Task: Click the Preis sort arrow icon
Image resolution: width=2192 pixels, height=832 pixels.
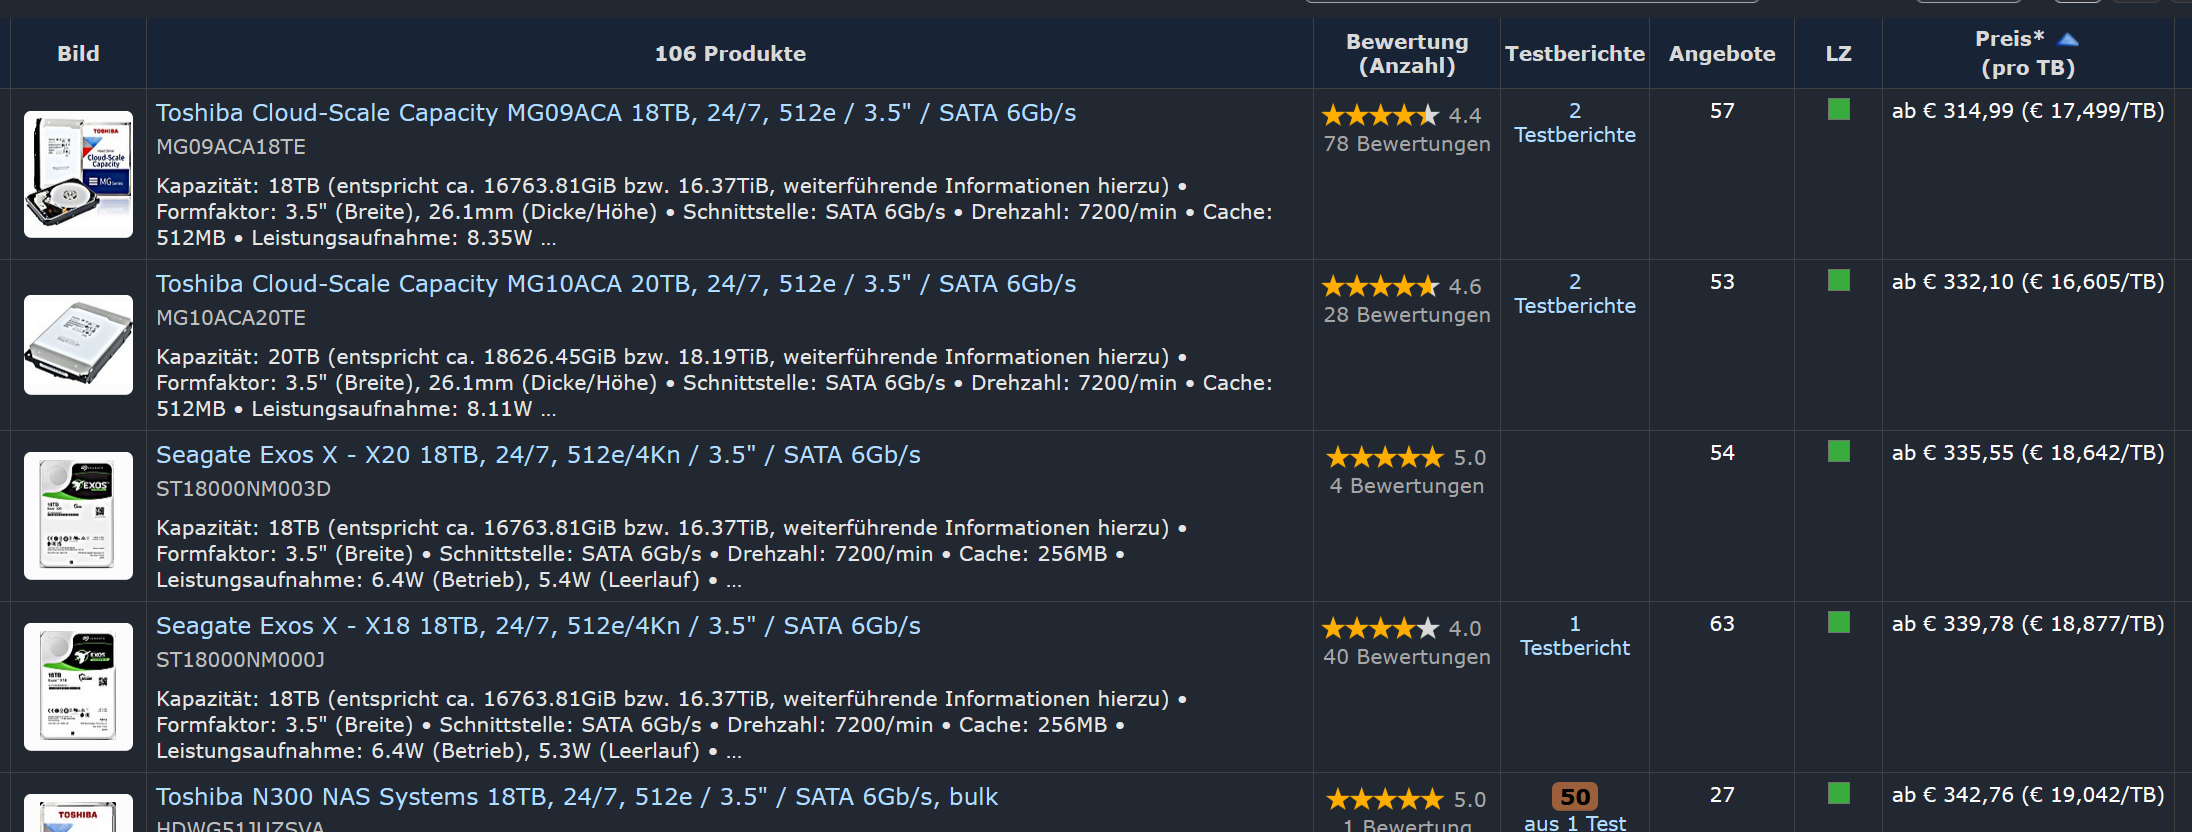Action: 2068,40
